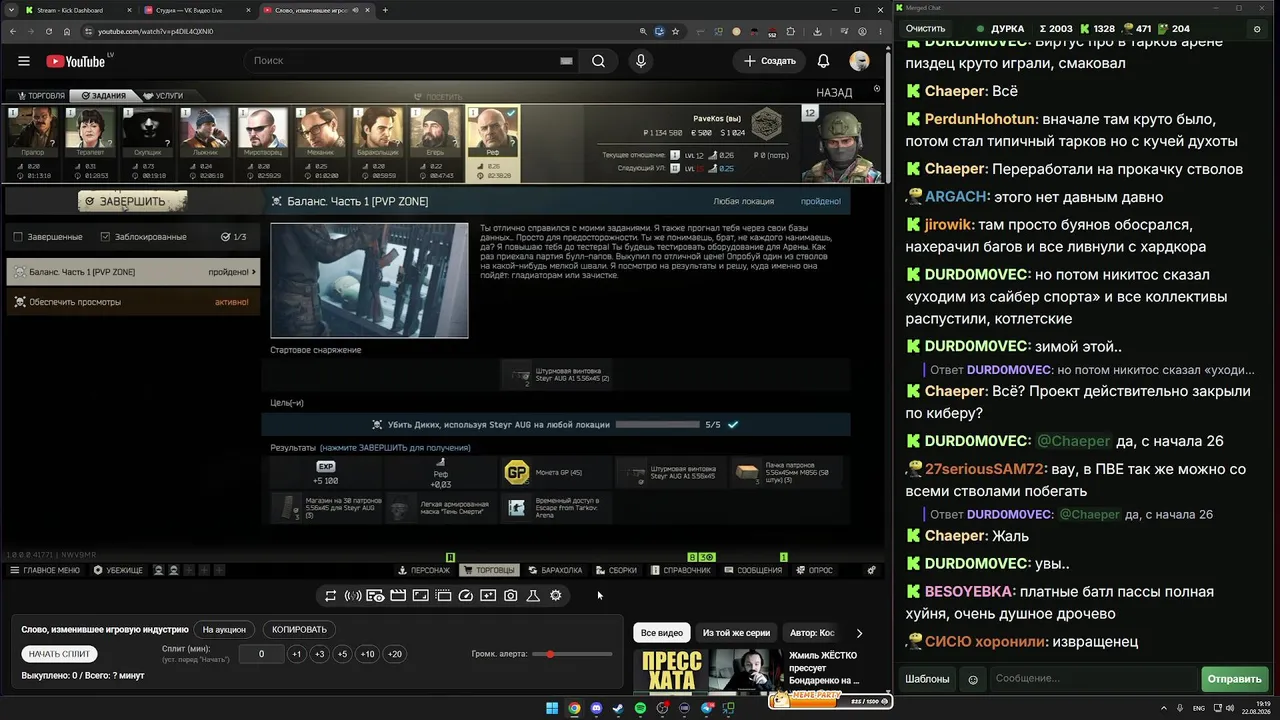Click the M856 ammo pack reward
Viewport: 1280px width, 720px height.
(786, 472)
